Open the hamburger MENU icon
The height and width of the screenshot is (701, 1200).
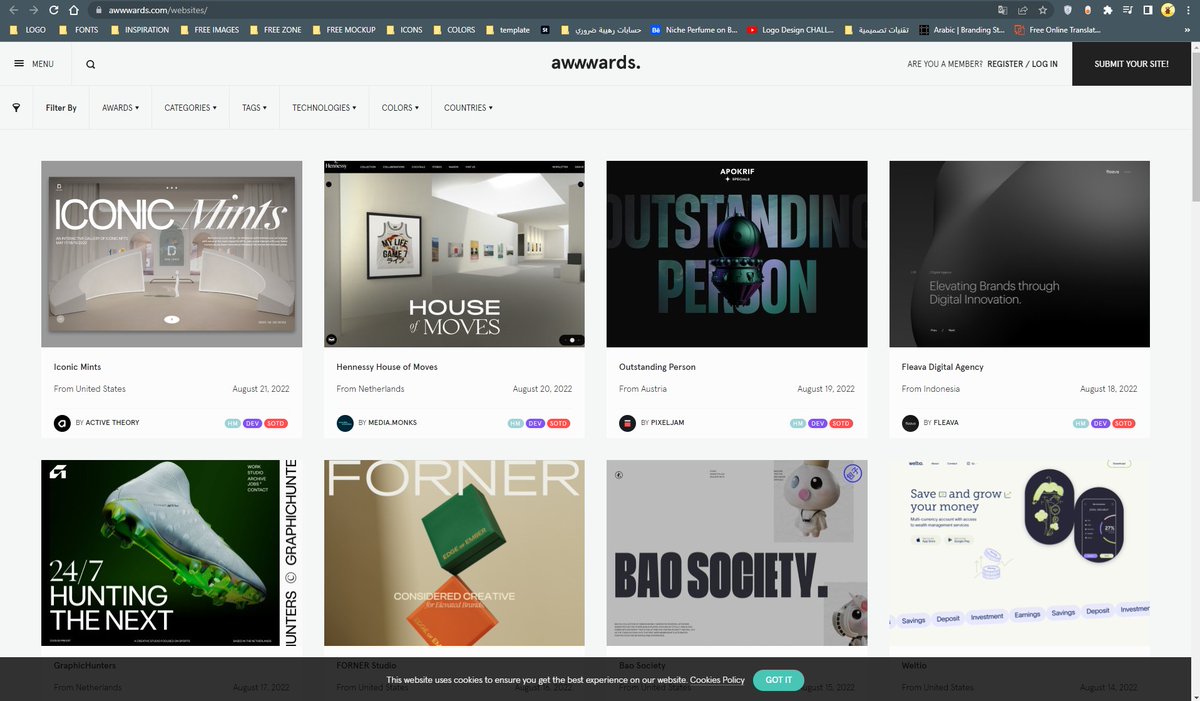19,64
